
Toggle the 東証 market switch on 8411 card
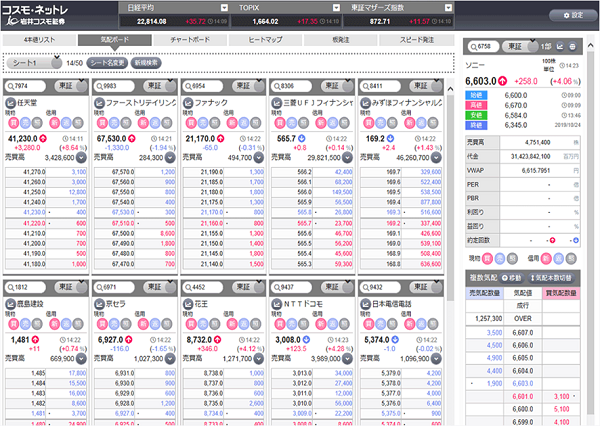click(x=426, y=86)
